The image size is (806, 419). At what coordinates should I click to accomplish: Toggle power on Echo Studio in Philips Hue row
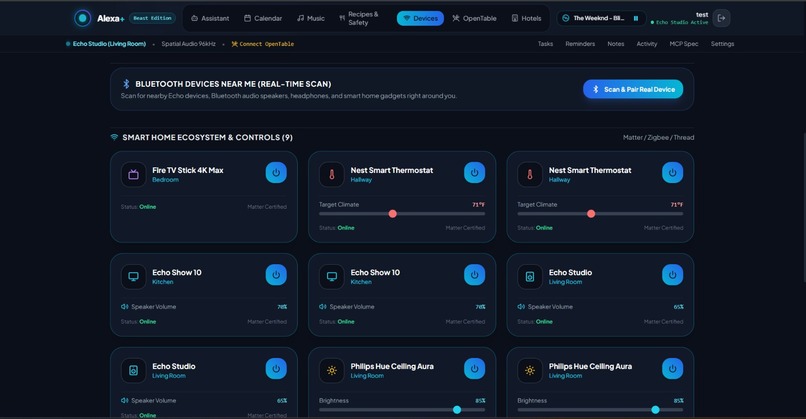(276, 369)
